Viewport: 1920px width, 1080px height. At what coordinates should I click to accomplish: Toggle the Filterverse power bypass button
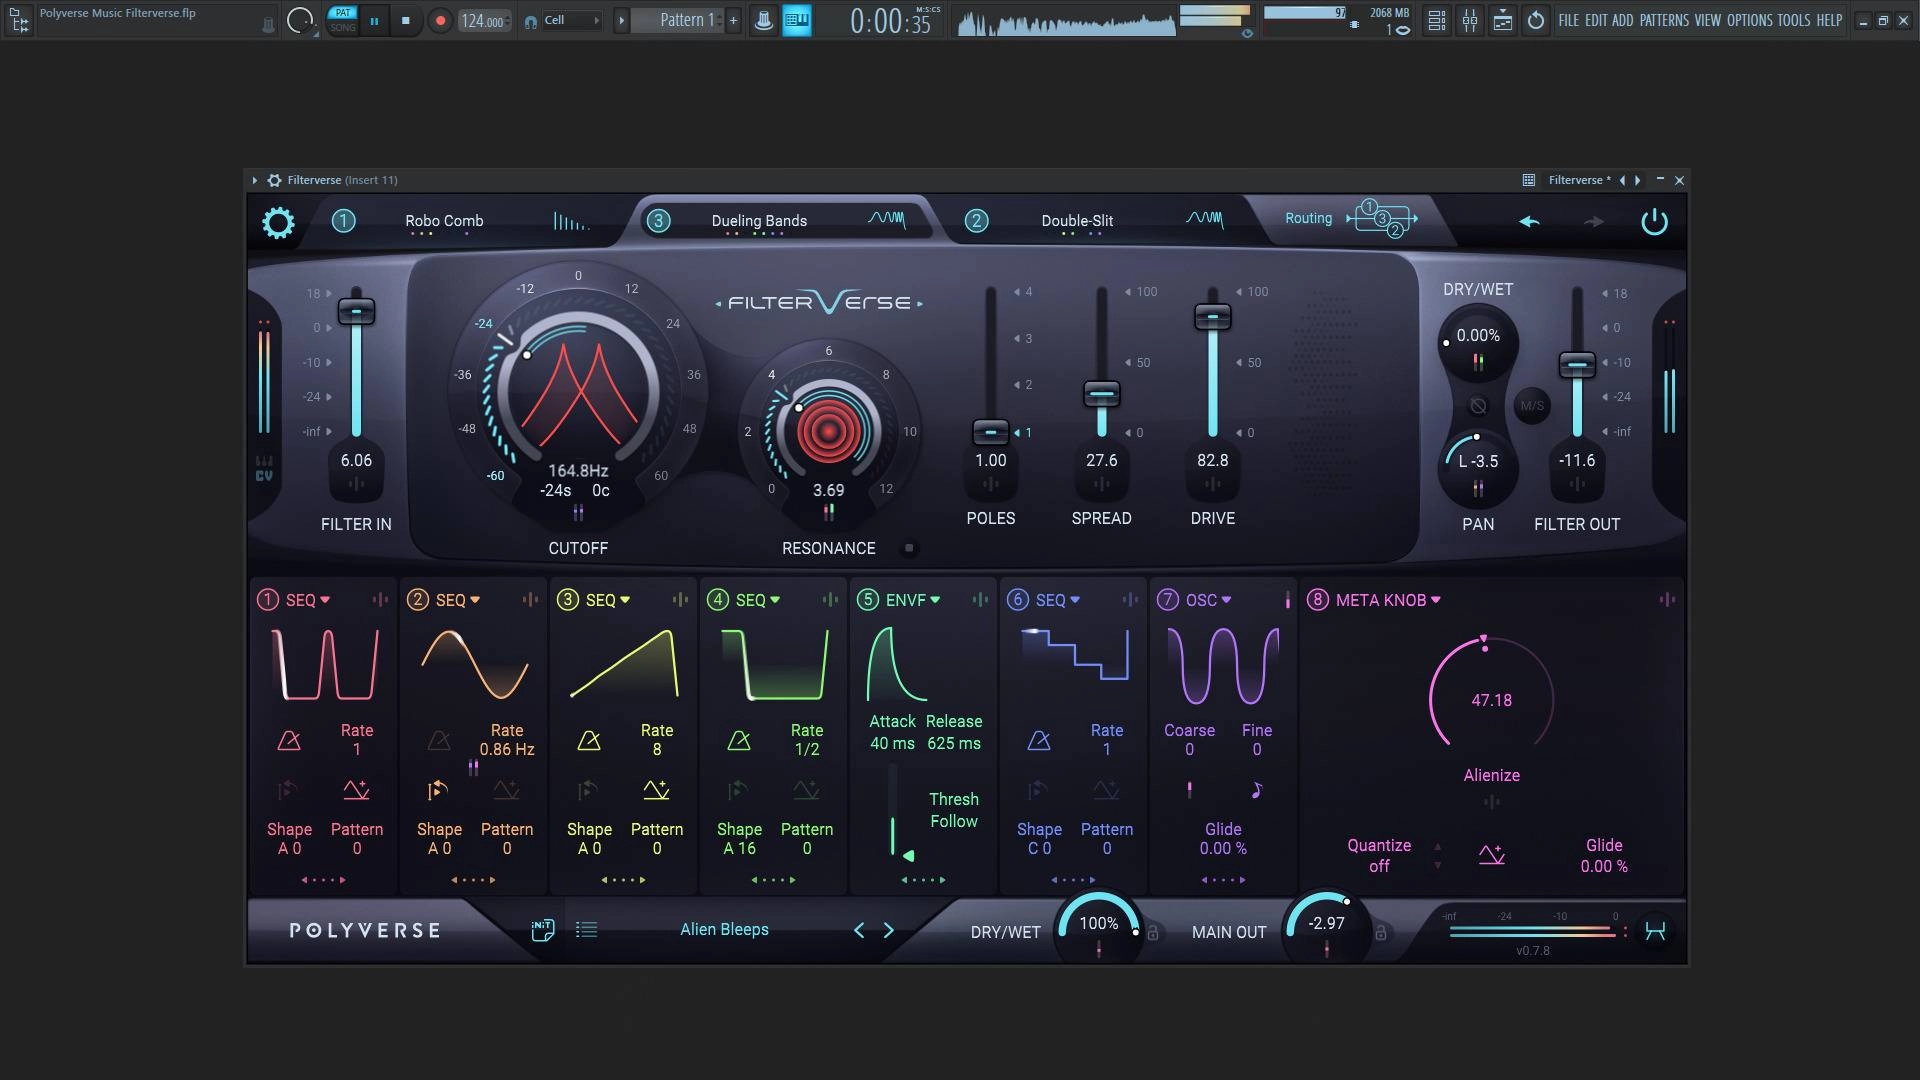pos(1654,221)
